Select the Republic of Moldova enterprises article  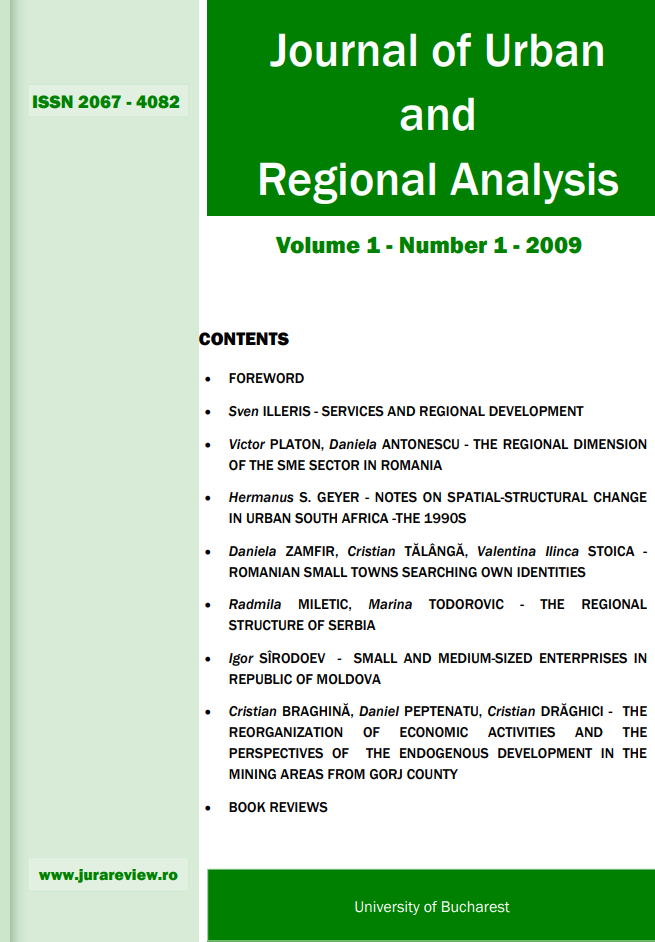point(437,668)
